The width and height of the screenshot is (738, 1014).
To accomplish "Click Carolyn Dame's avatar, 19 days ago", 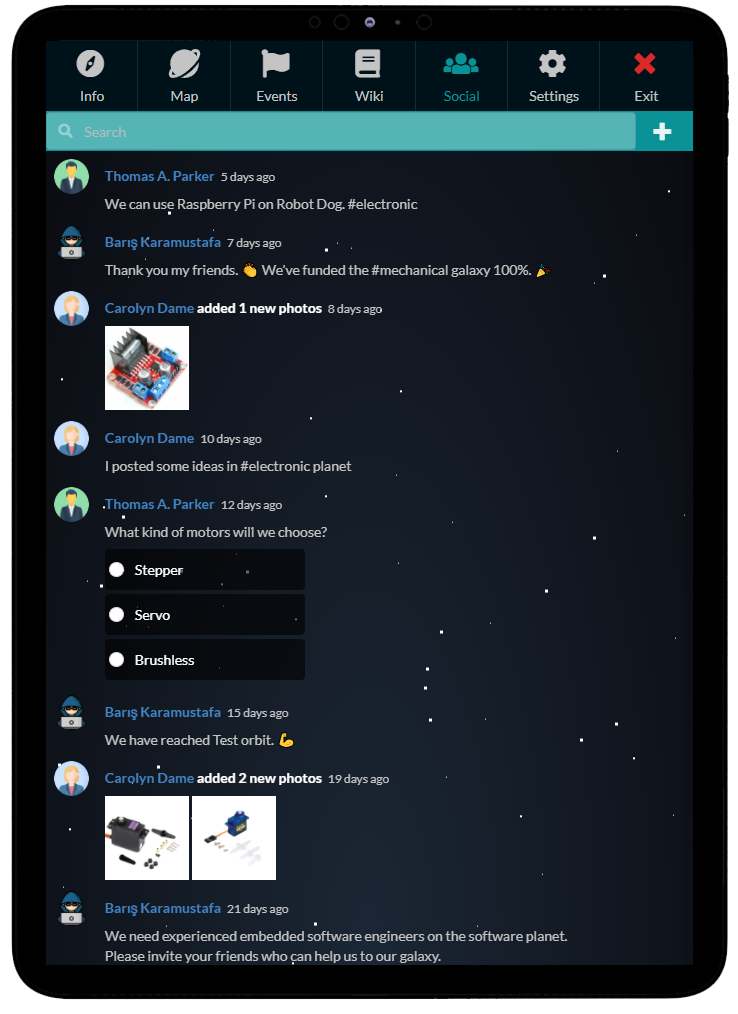I will pos(71,779).
